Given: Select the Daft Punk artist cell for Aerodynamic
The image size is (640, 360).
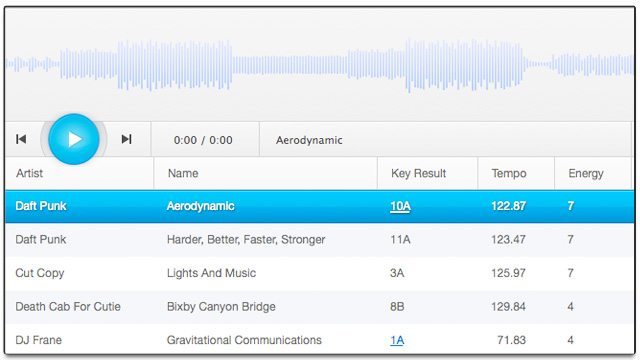Looking at the screenshot, I should 41,206.
